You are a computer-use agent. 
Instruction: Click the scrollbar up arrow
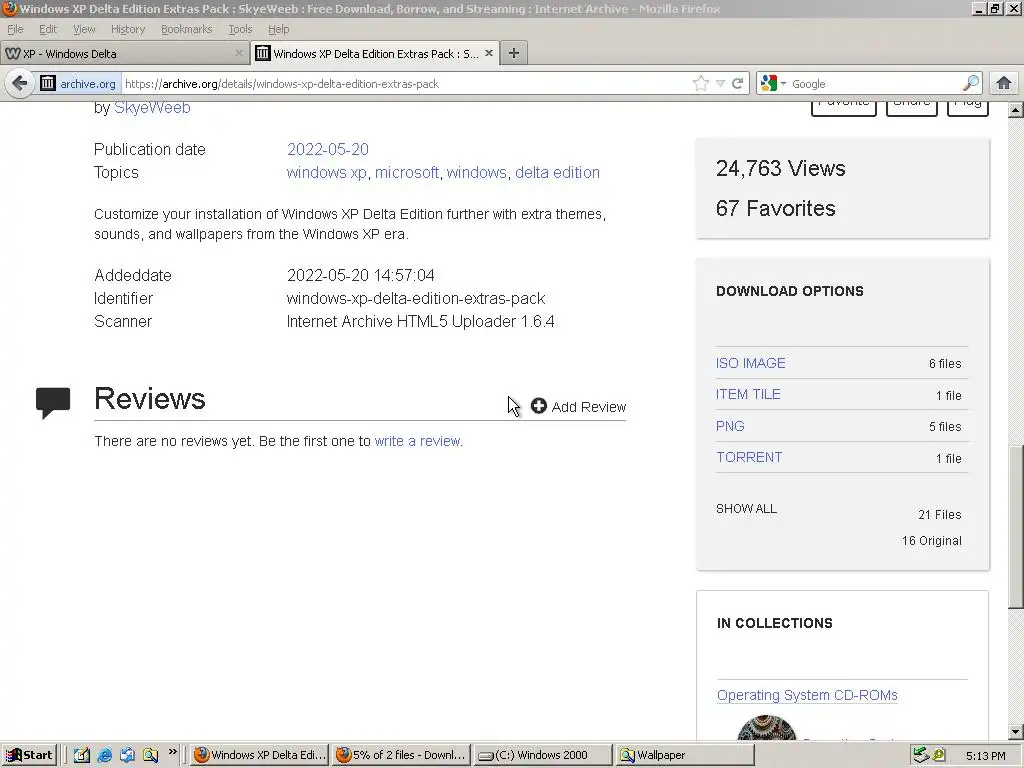tap(1016, 110)
